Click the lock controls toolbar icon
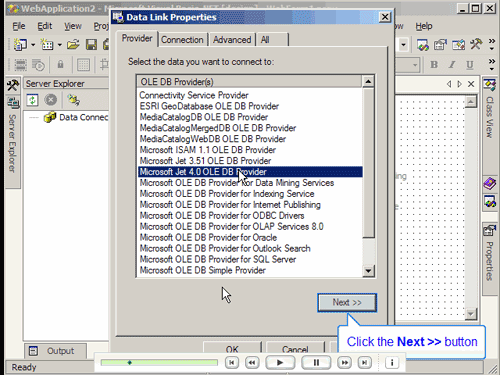 click(60, 64)
